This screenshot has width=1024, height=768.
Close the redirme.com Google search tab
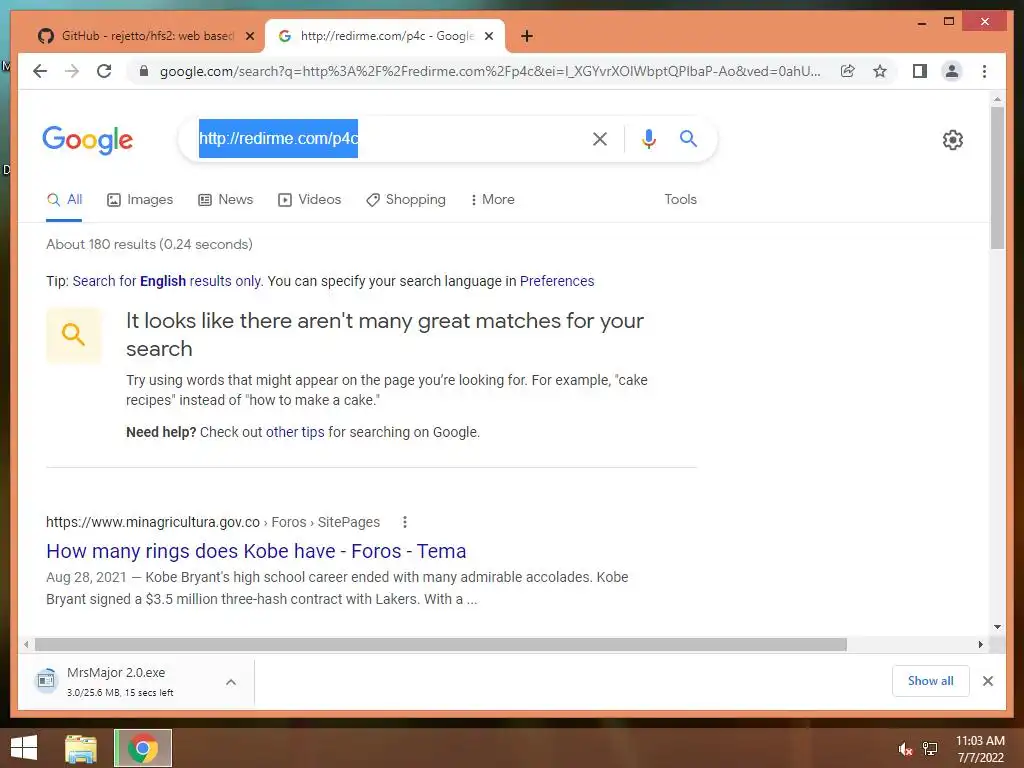(488, 36)
